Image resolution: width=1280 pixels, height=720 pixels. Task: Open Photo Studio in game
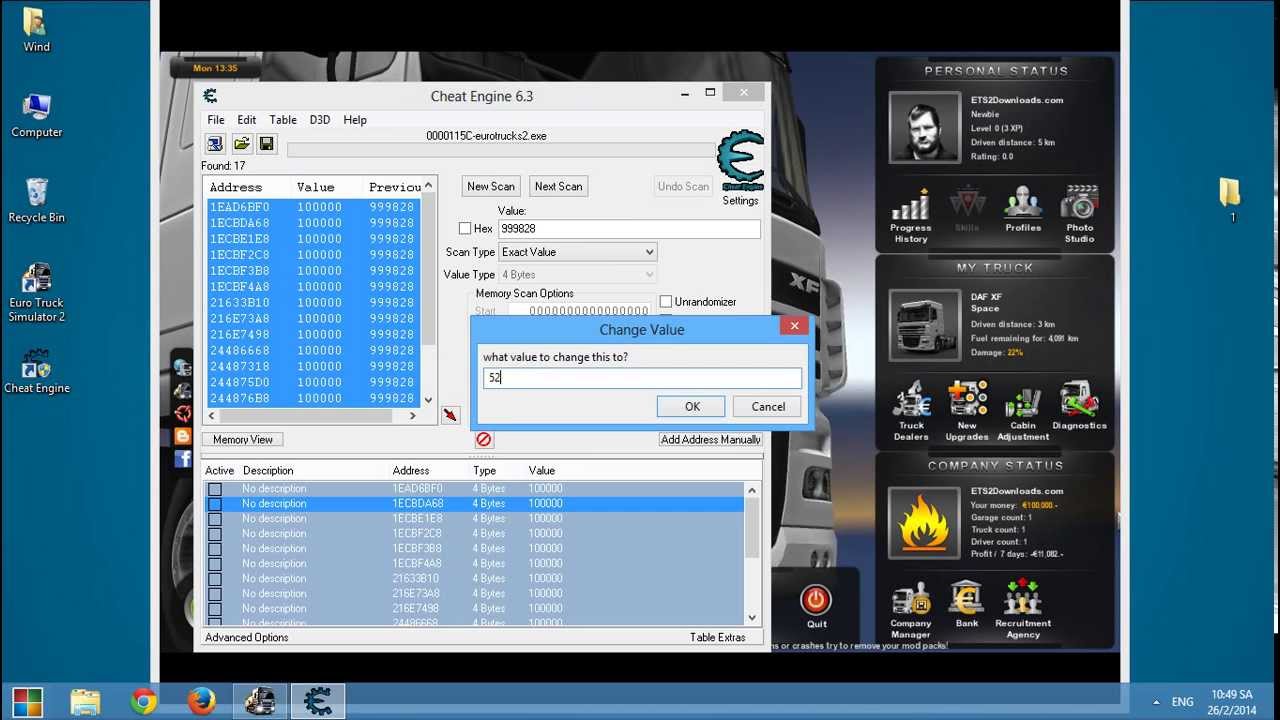pos(1079,215)
